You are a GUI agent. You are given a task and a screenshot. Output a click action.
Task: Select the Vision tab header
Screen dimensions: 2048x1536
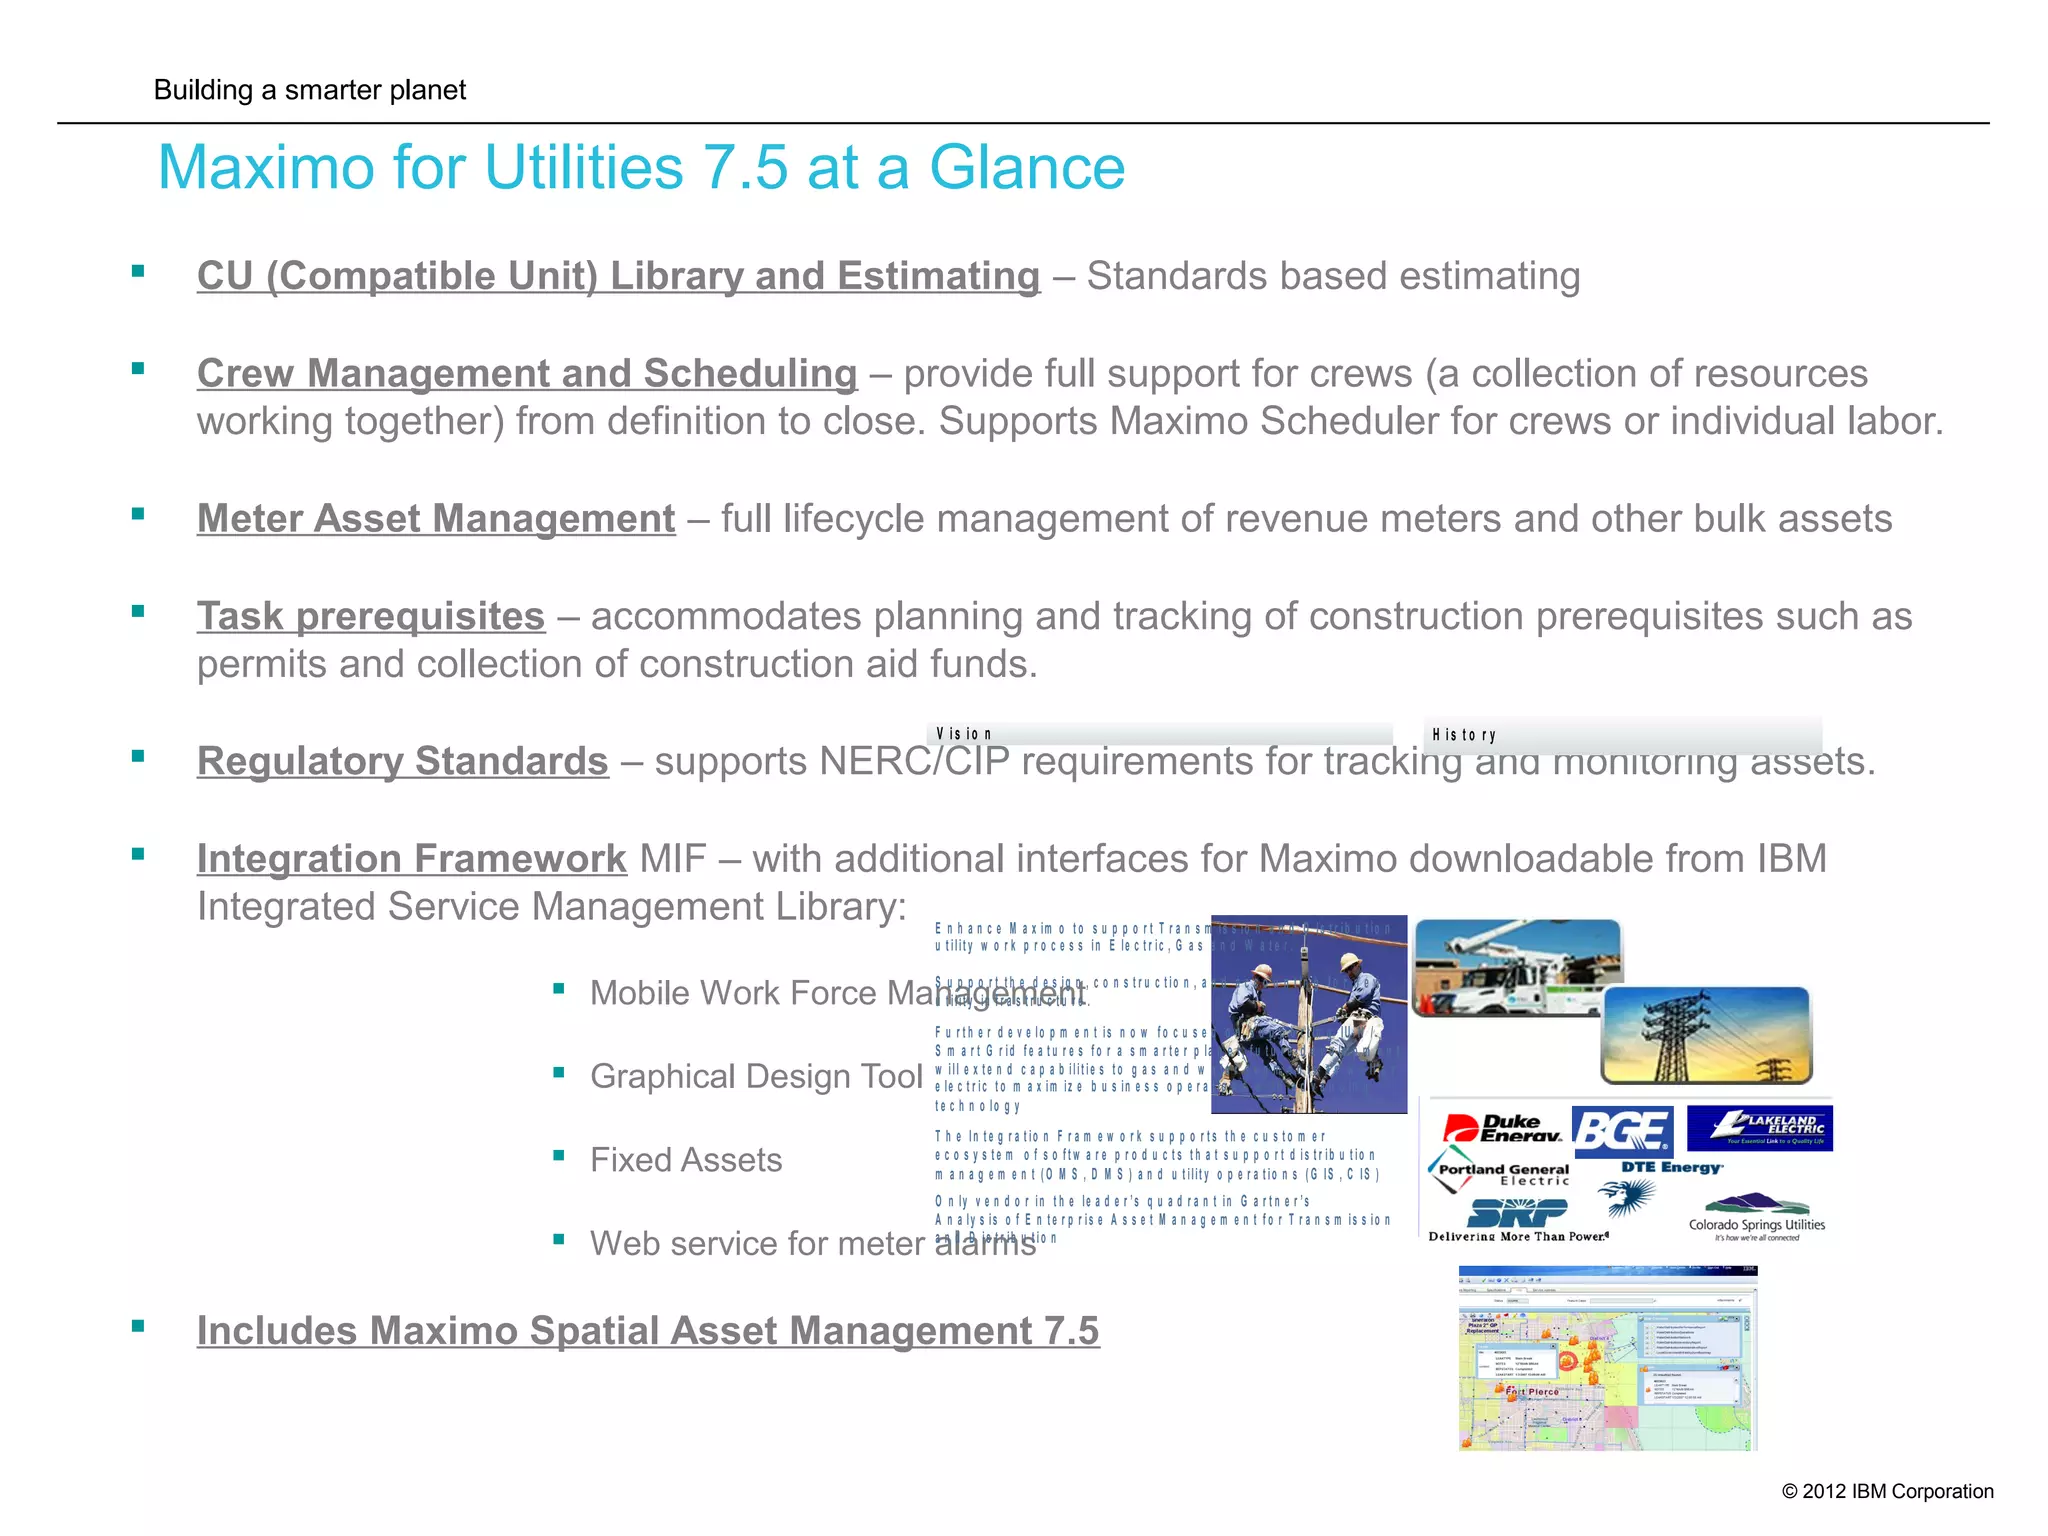pyautogui.click(x=1160, y=734)
